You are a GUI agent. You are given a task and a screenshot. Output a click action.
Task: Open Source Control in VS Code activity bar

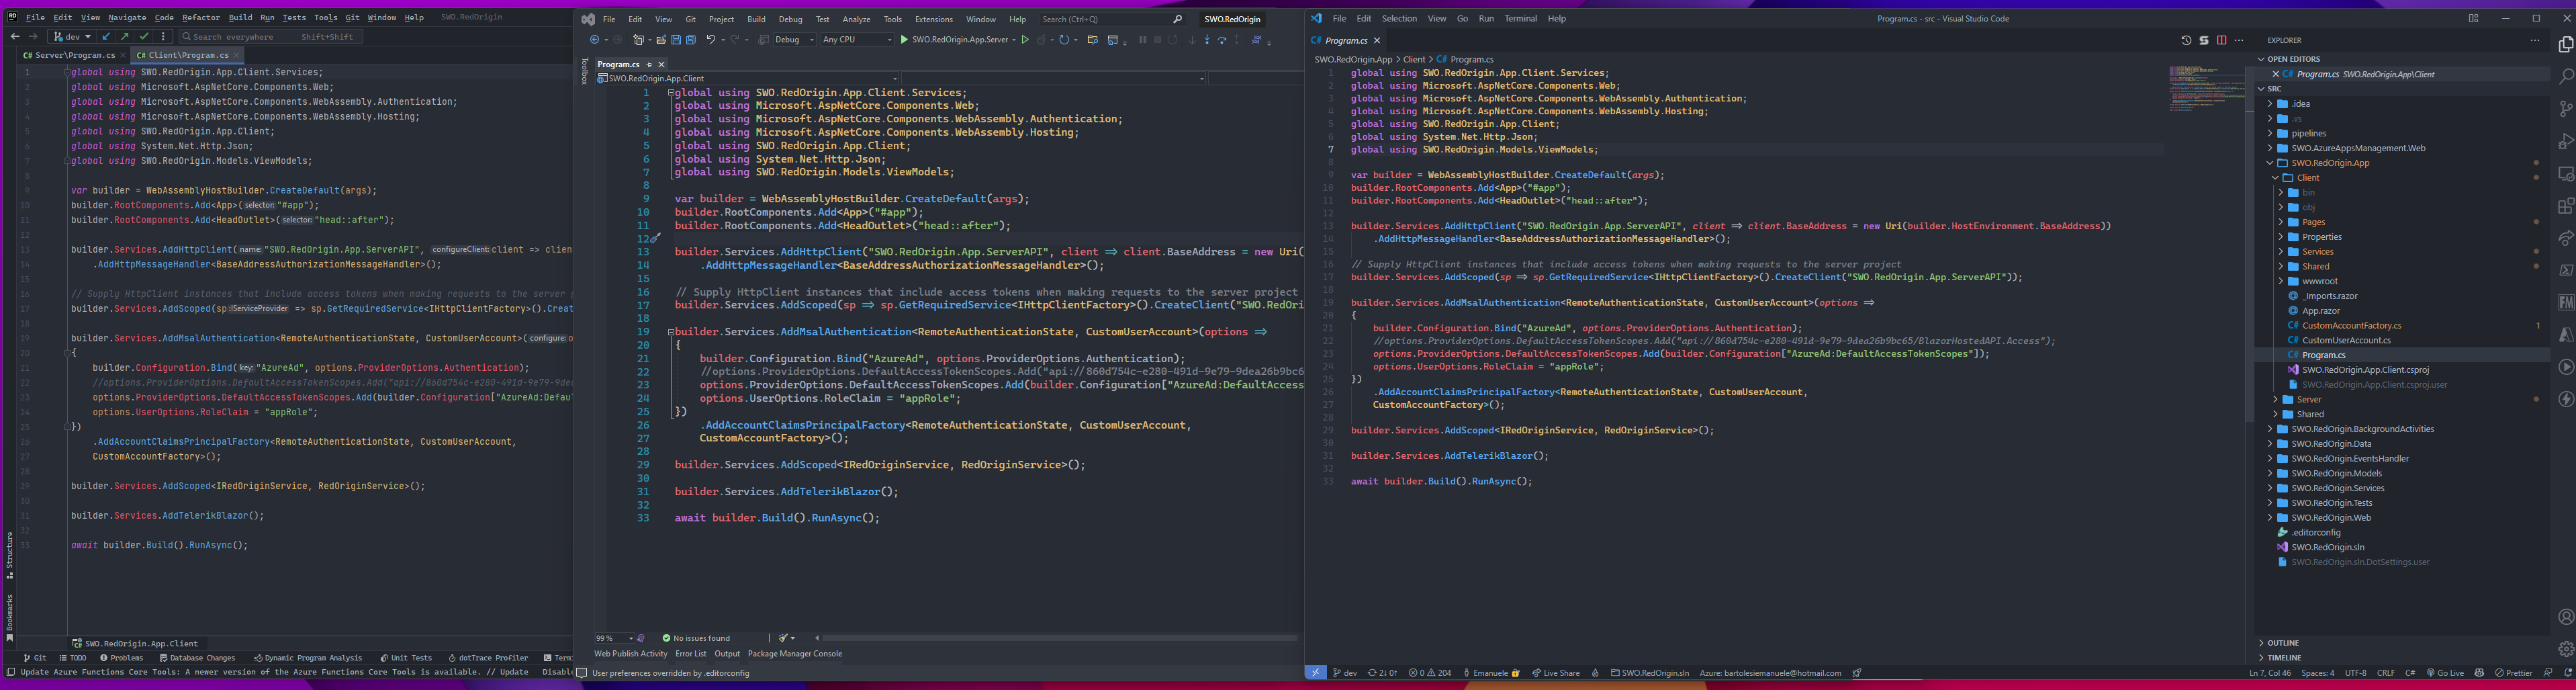2565,109
